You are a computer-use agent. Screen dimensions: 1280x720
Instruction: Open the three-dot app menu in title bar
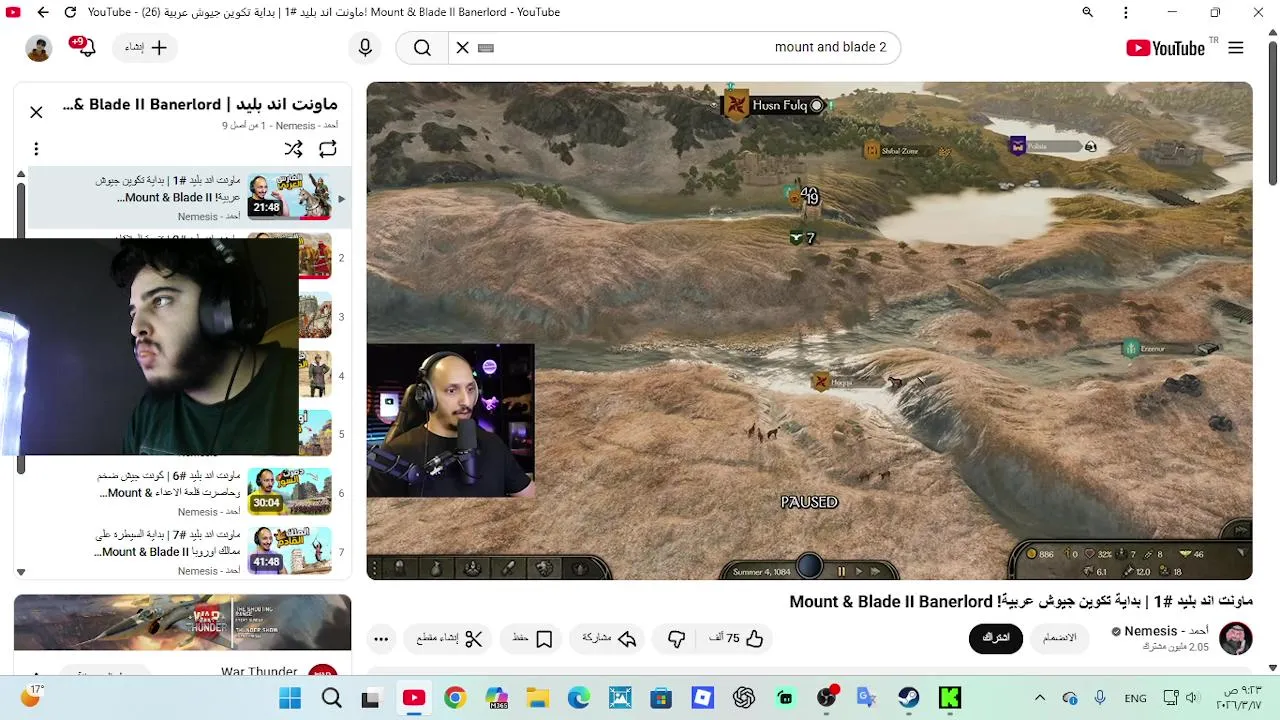pos(1126,12)
